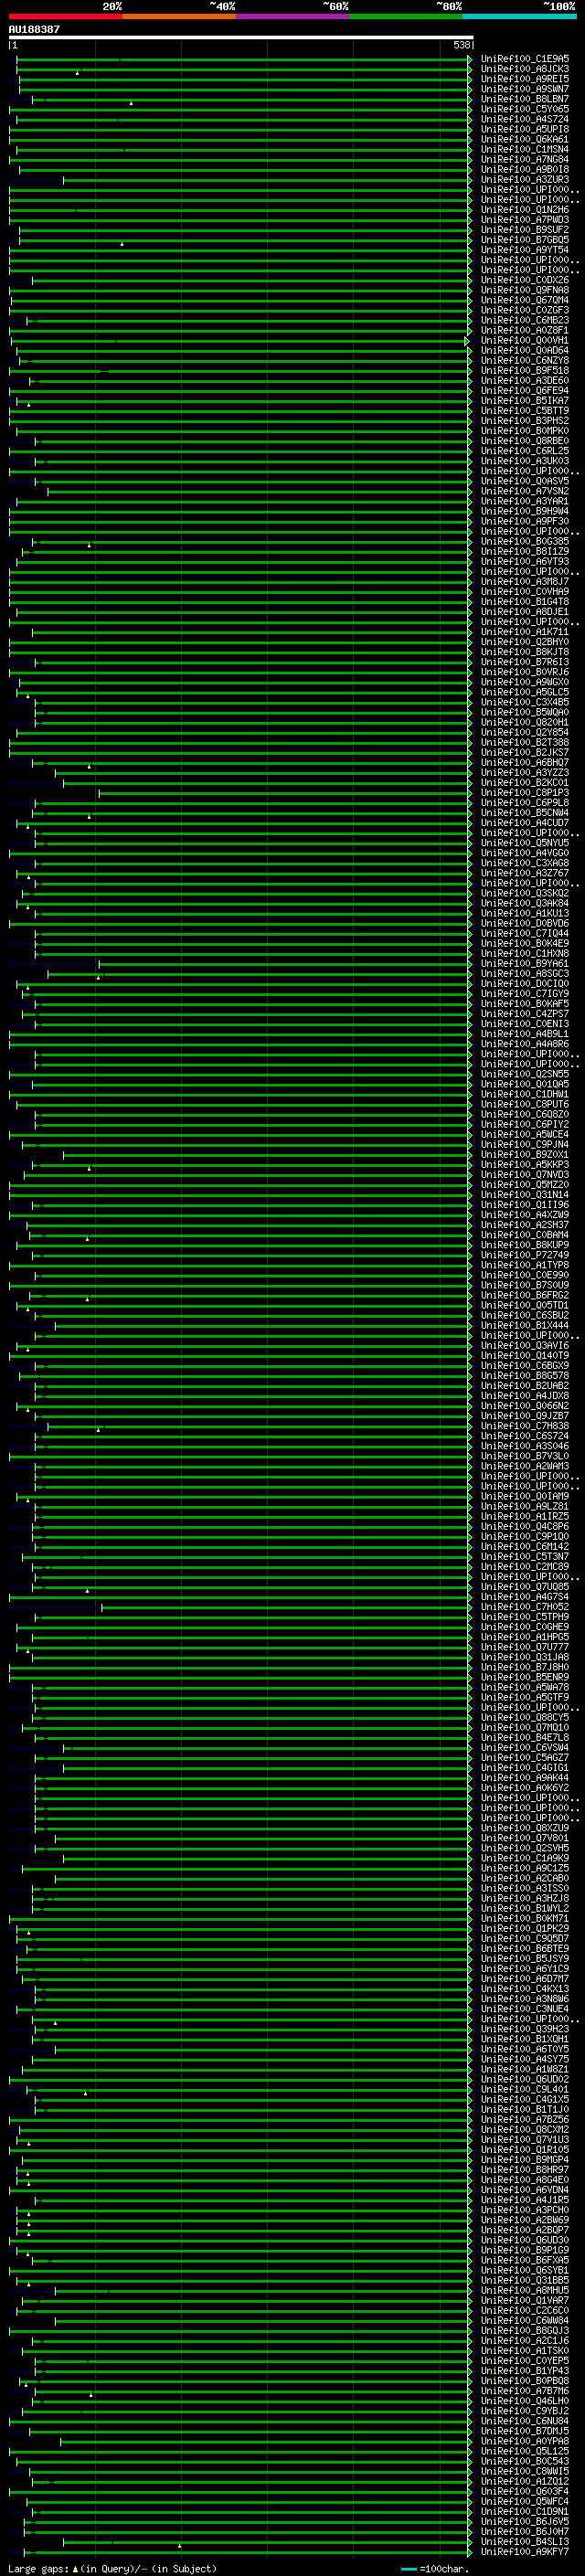
Task: Click the orange ~40% identity legend segment
Action: point(179,16)
